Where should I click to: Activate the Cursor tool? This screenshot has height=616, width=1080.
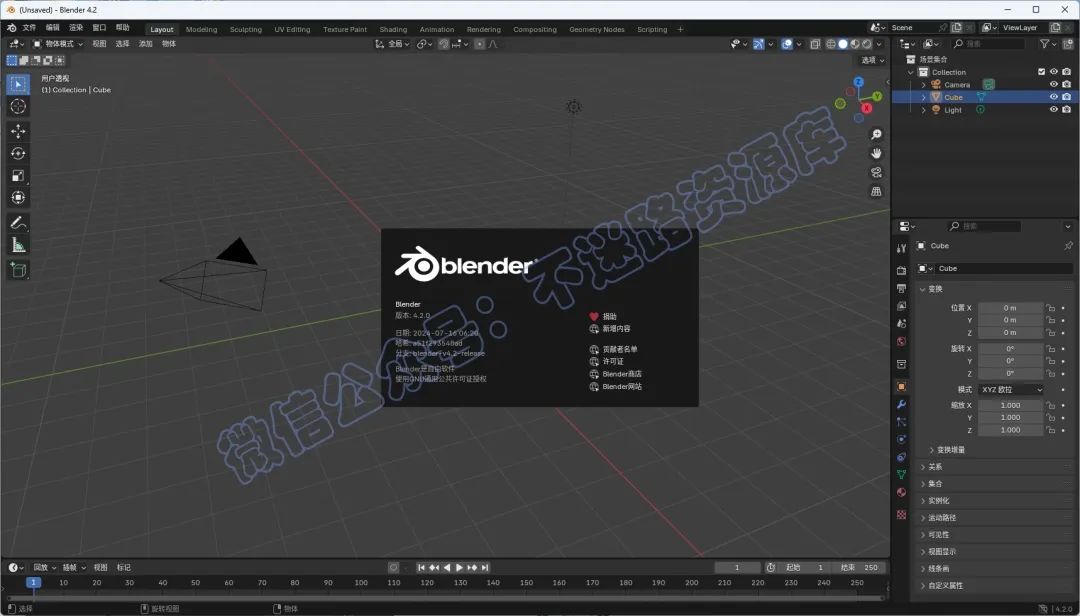(18, 106)
